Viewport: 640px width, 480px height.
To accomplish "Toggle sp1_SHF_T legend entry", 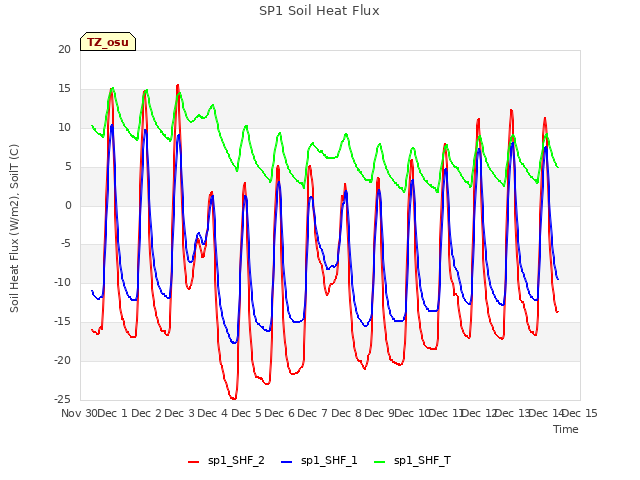I will (x=413, y=461).
